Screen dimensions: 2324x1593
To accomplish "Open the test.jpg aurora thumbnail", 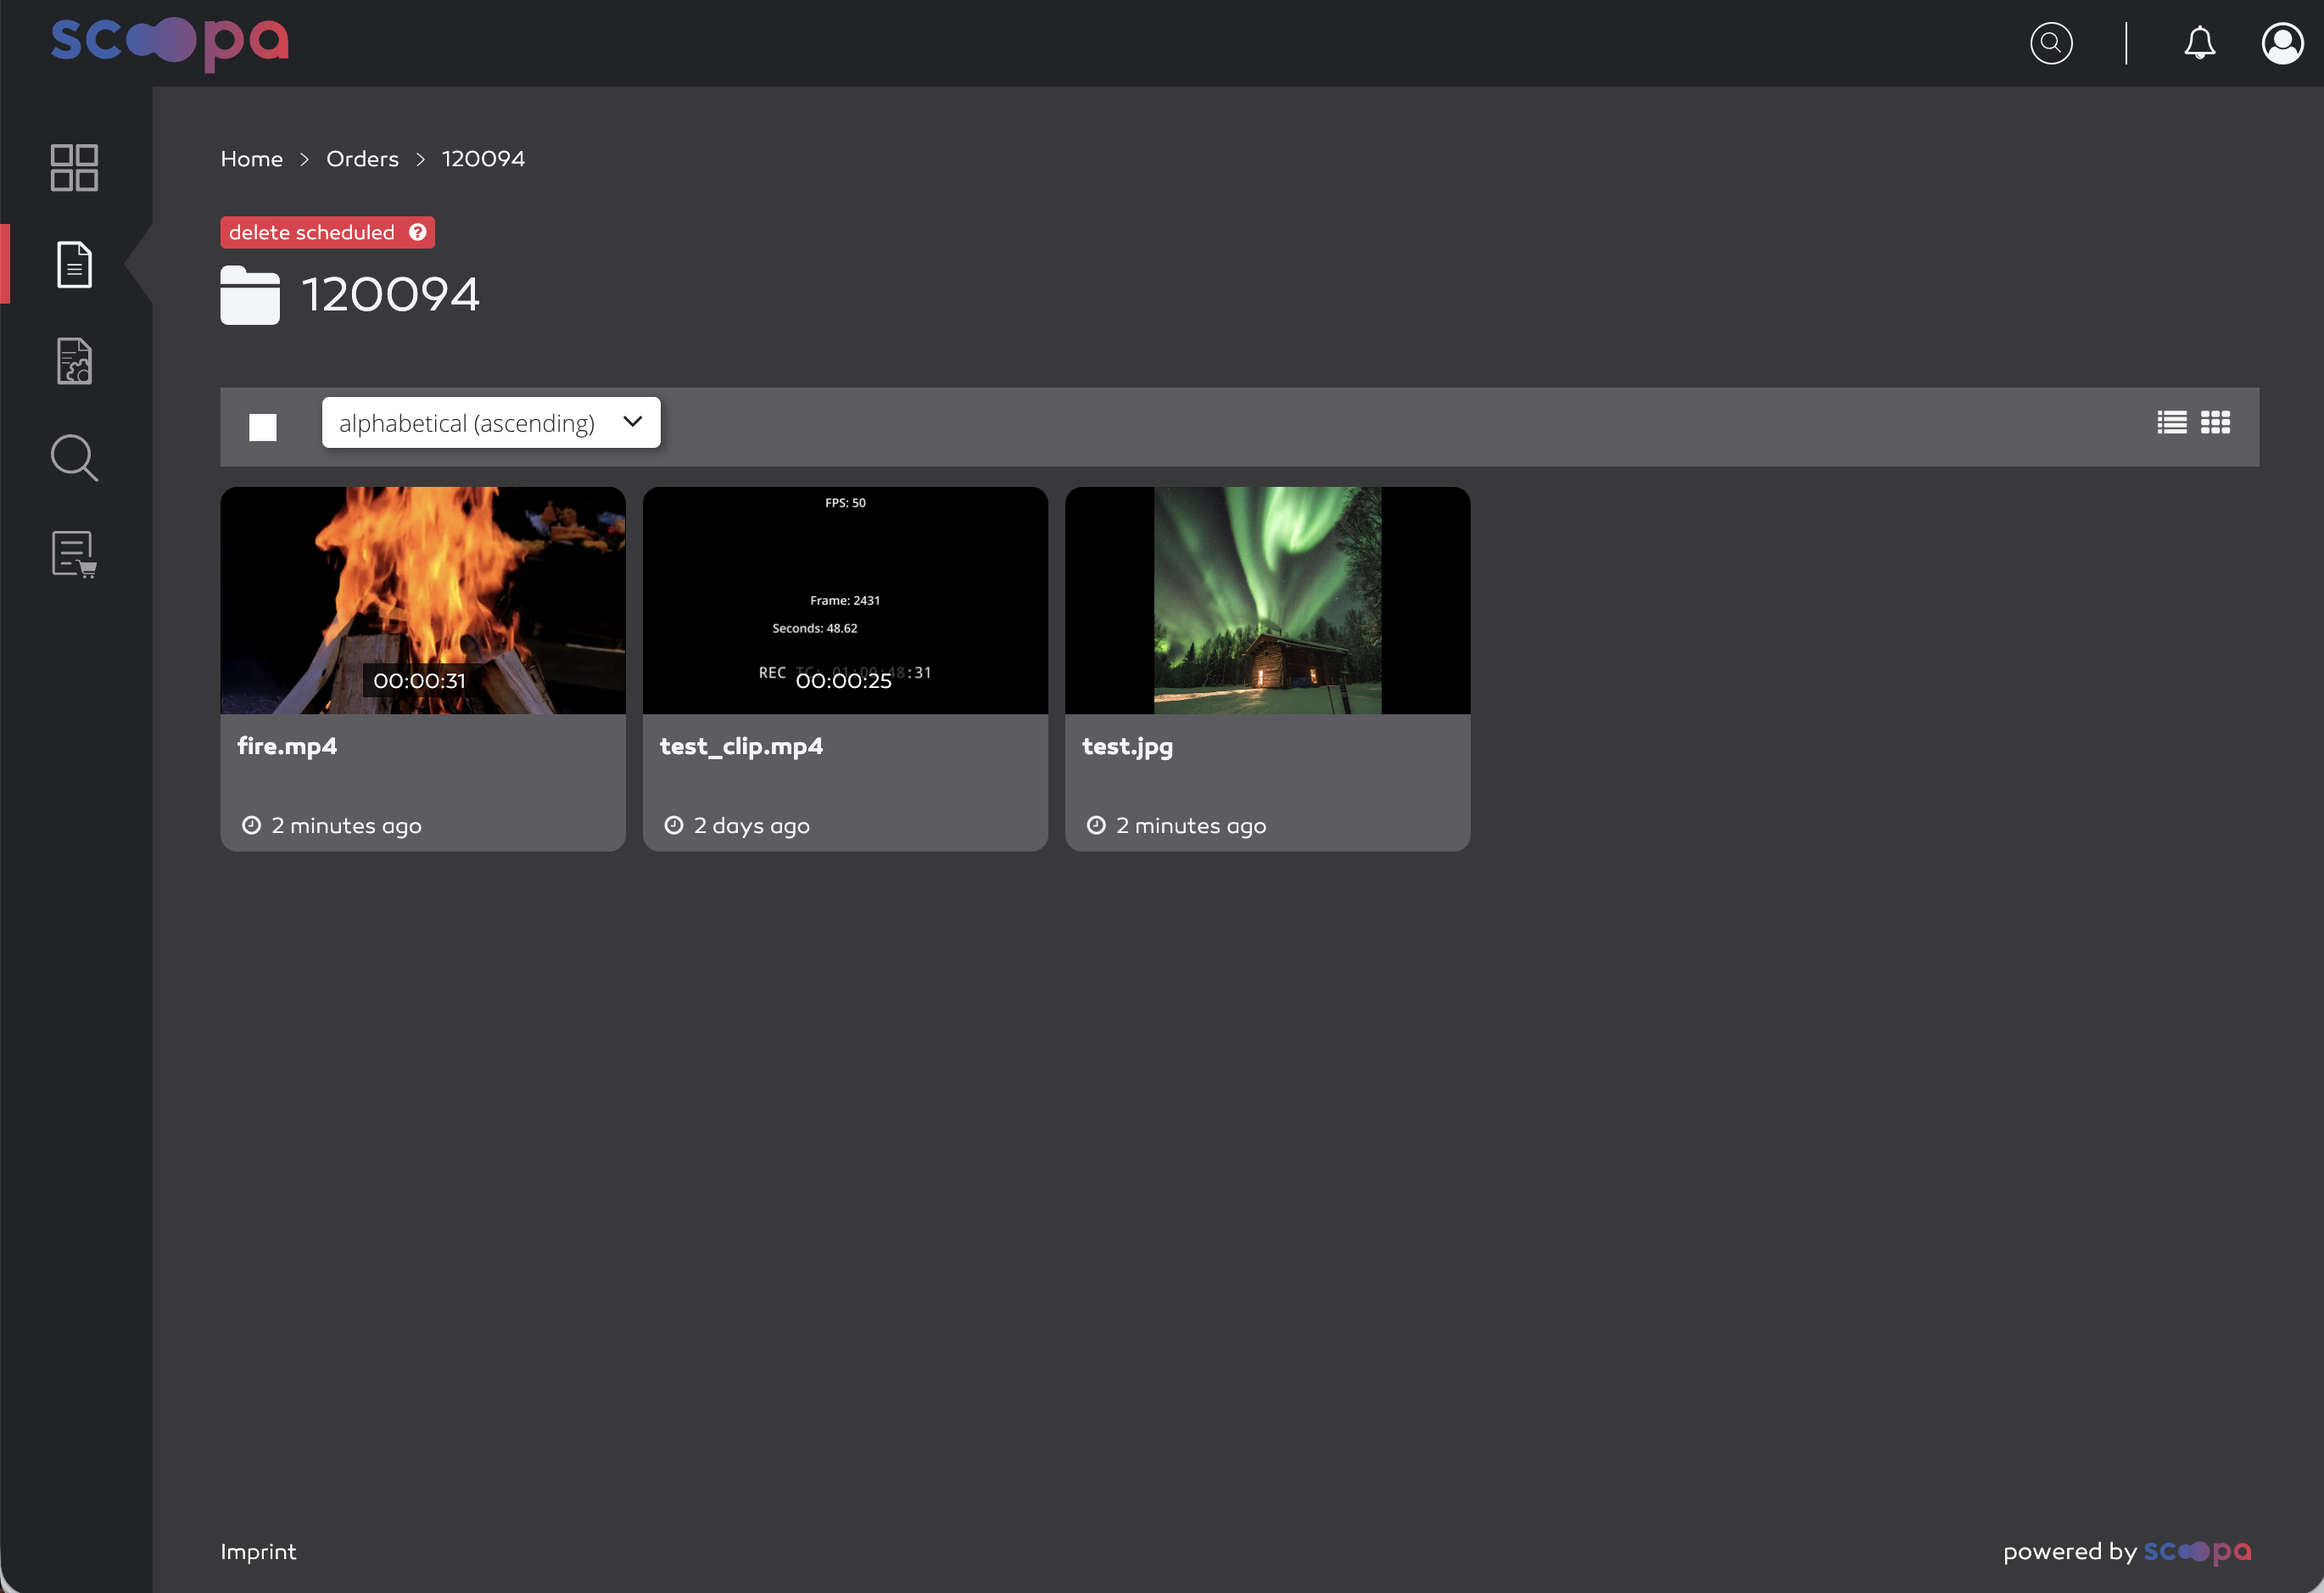I will 1267,600.
